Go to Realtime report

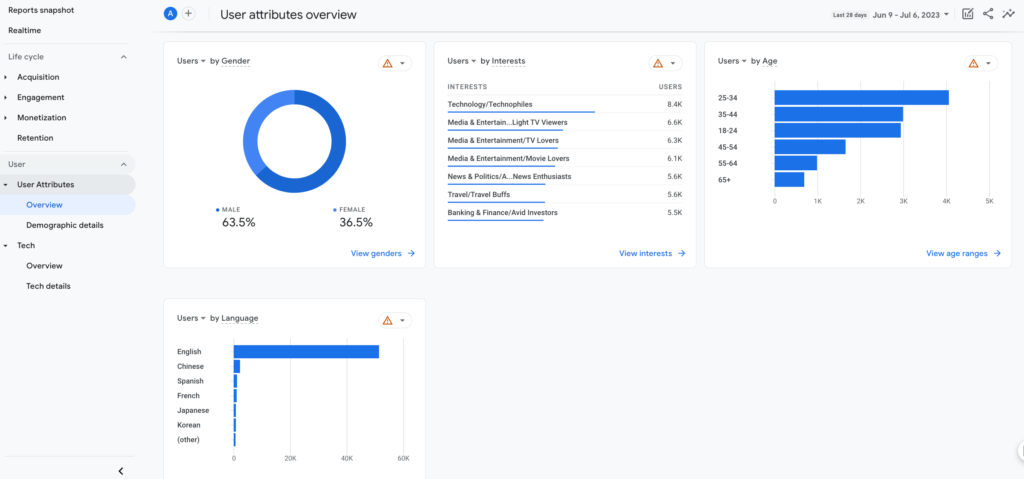[x=23, y=30]
